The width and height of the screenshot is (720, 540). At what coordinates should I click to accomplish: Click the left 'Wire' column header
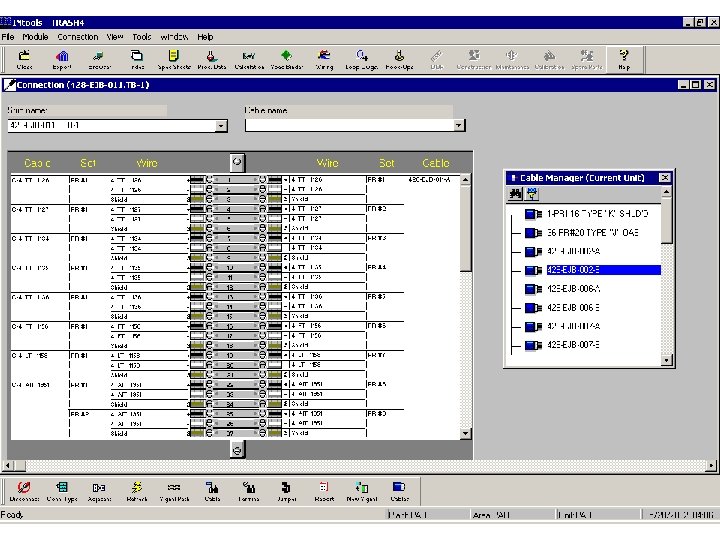coord(147,163)
